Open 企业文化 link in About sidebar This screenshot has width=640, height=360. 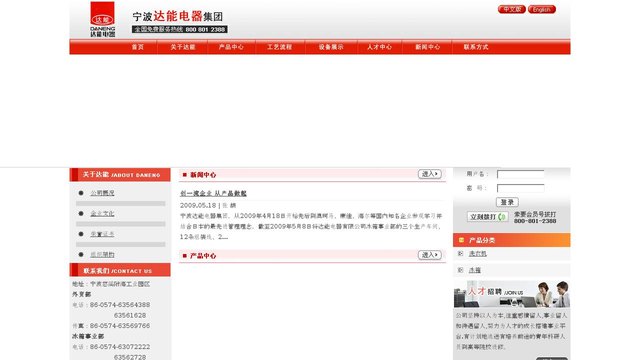click(x=102, y=213)
